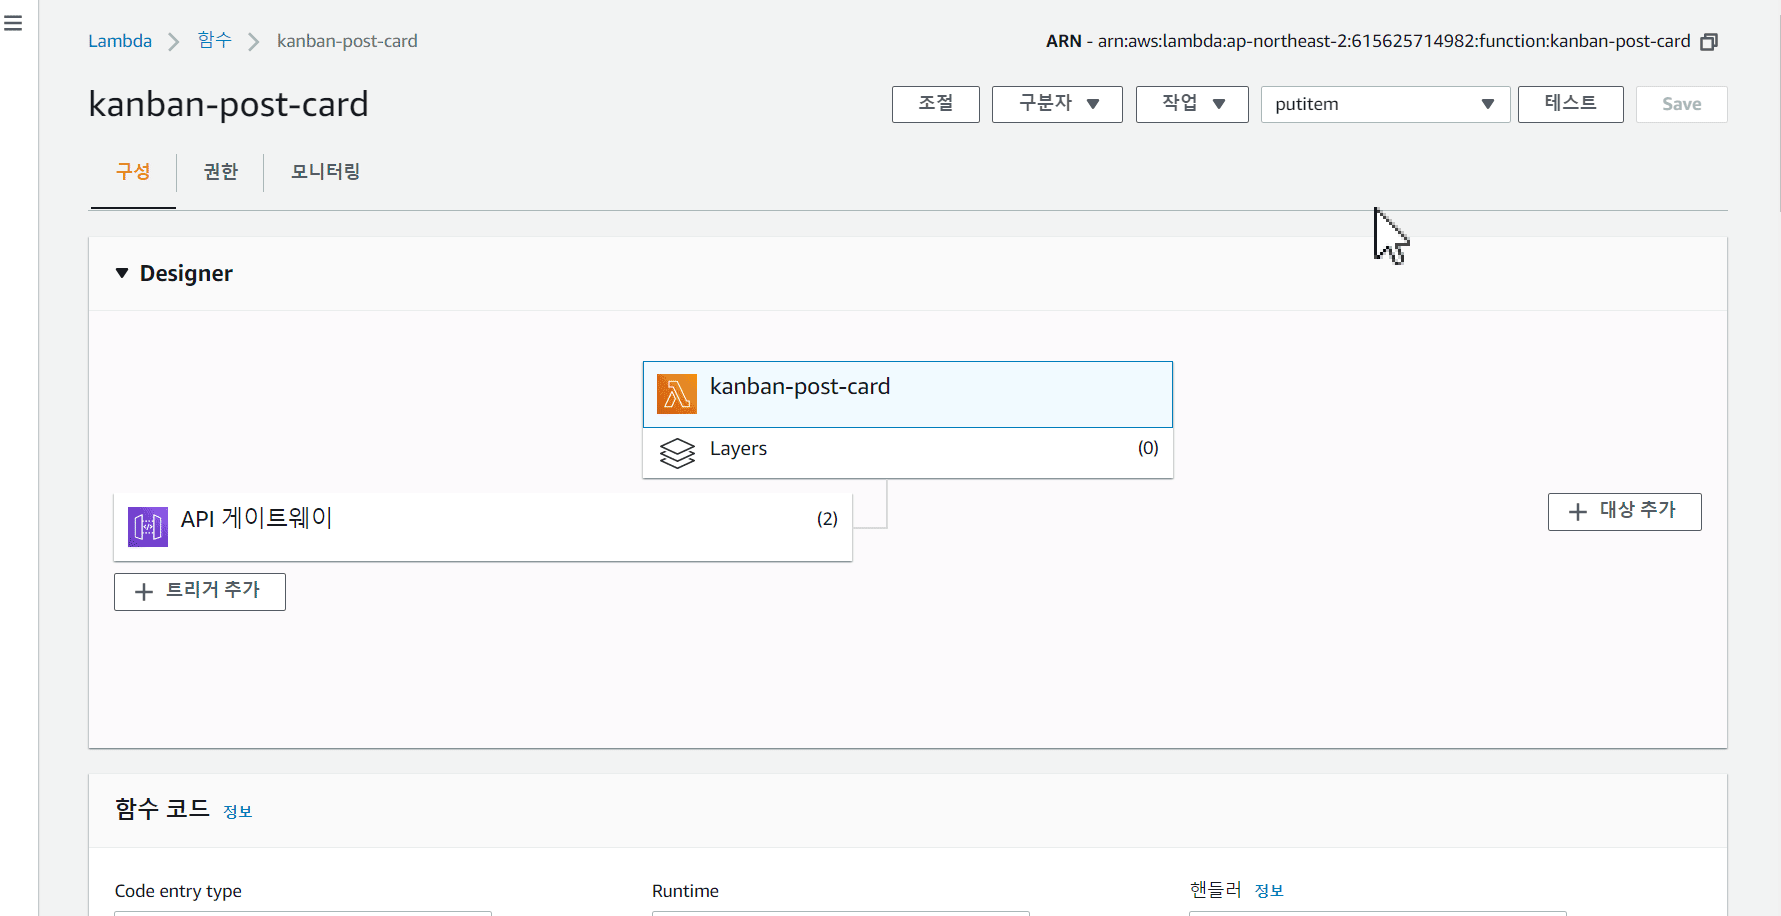Click the (2) count on API 게이트웨이
The image size is (1781, 916).
(827, 518)
